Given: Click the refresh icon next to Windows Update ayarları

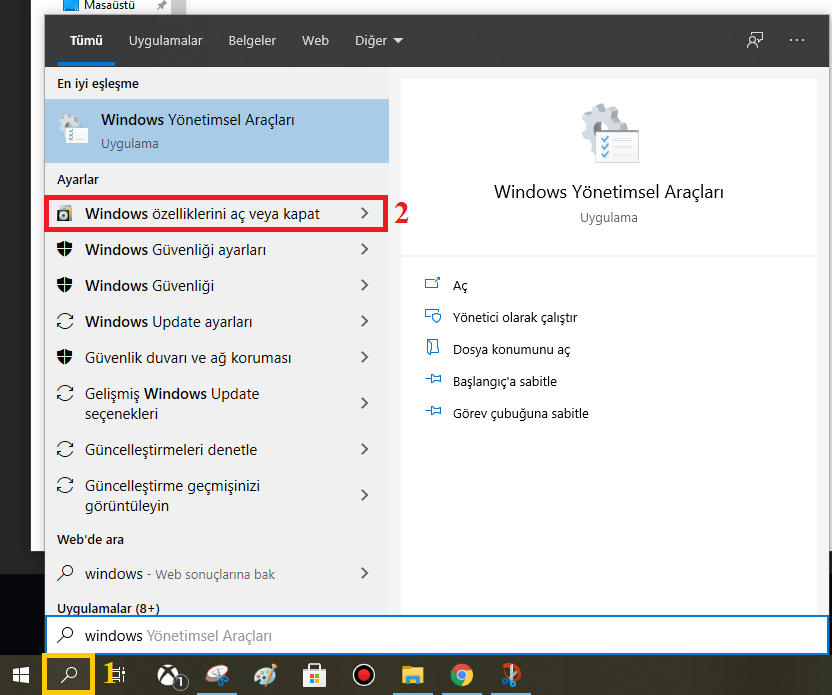Looking at the screenshot, I should tap(65, 322).
